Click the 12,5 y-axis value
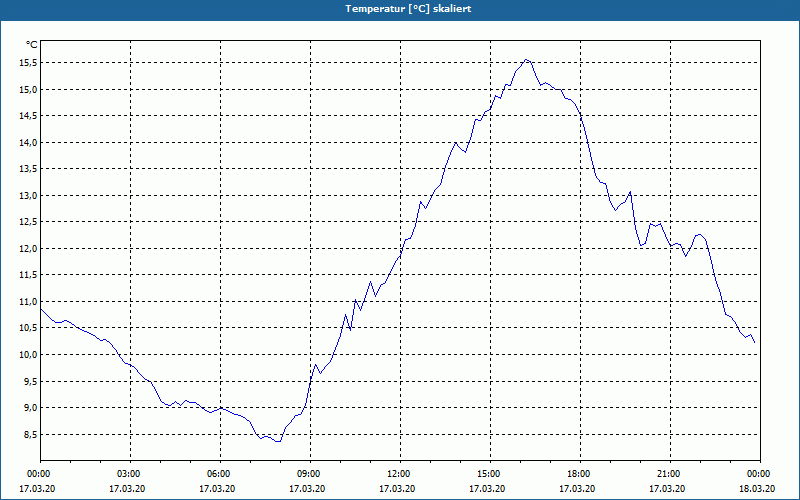The height and width of the screenshot is (500, 800). (x=28, y=222)
